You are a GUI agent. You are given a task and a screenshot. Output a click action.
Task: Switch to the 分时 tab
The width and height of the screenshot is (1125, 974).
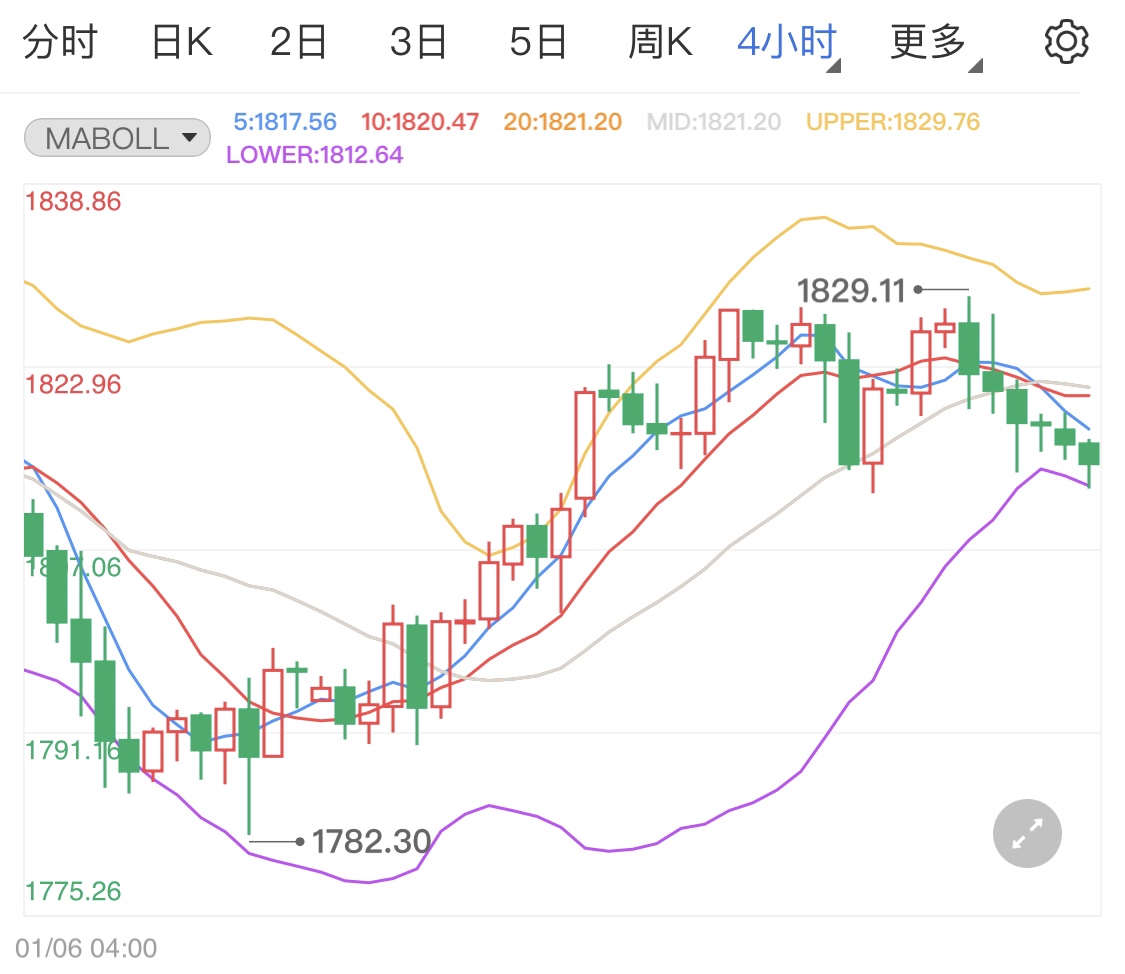point(60,42)
